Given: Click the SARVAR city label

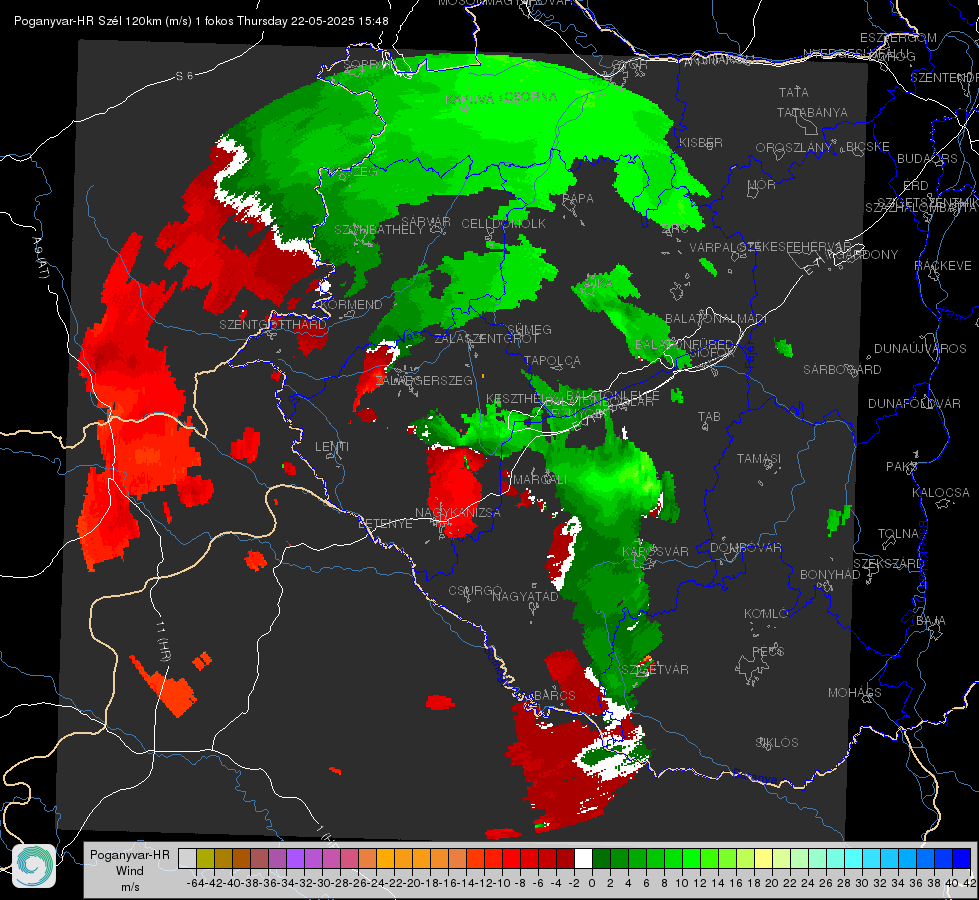Looking at the screenshot, I should 426,222.
